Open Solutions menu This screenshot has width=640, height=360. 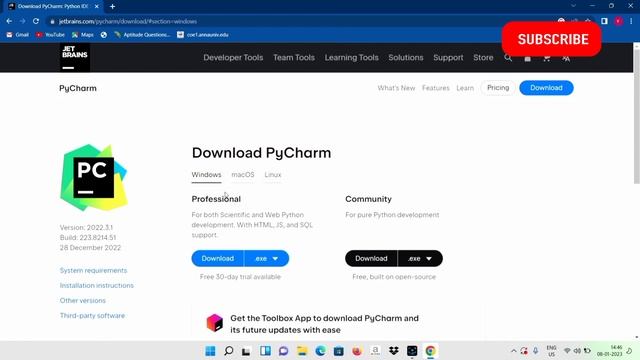pyautogui.click(x=406, y=58)
